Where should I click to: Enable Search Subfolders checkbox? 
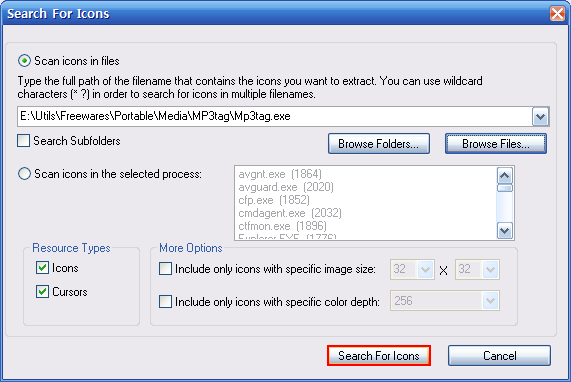[x=24, y=141]
